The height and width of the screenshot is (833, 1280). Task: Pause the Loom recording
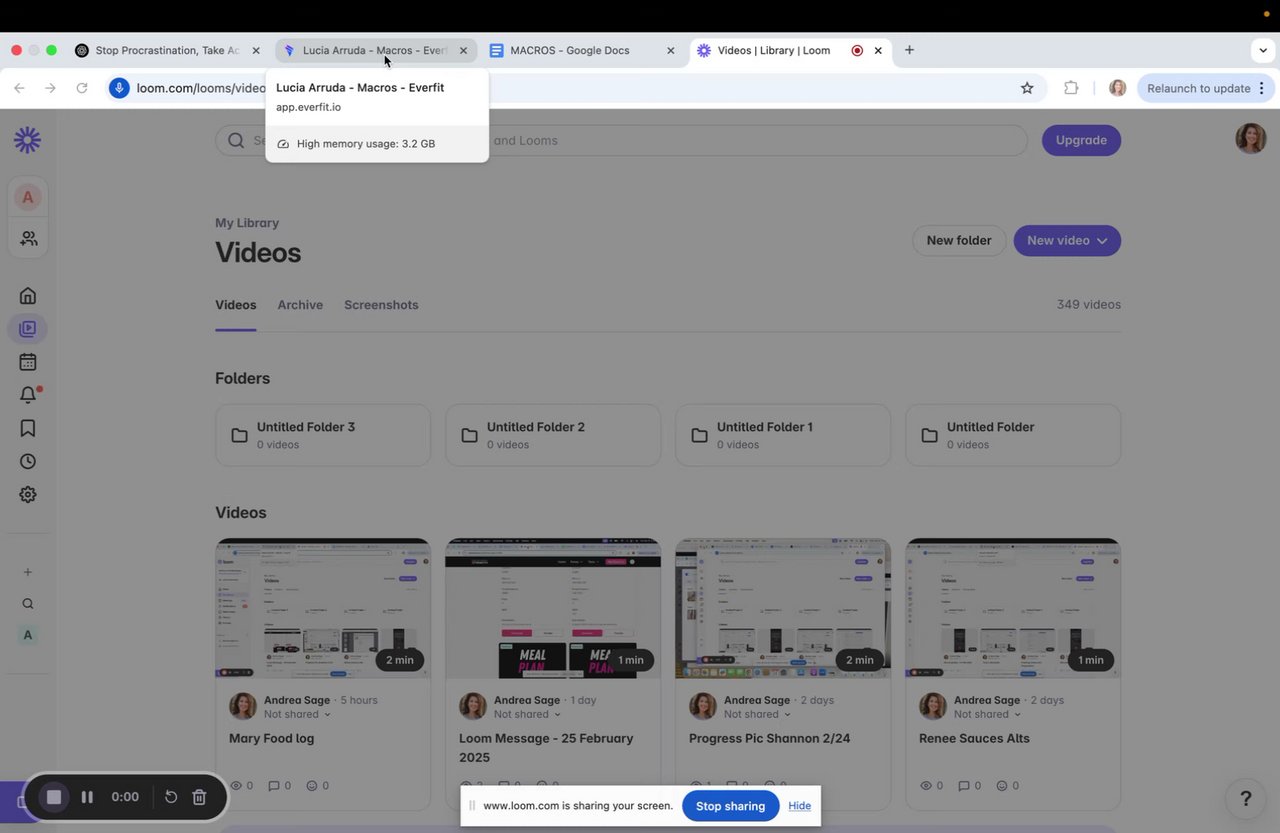click(x=87, y=797)
